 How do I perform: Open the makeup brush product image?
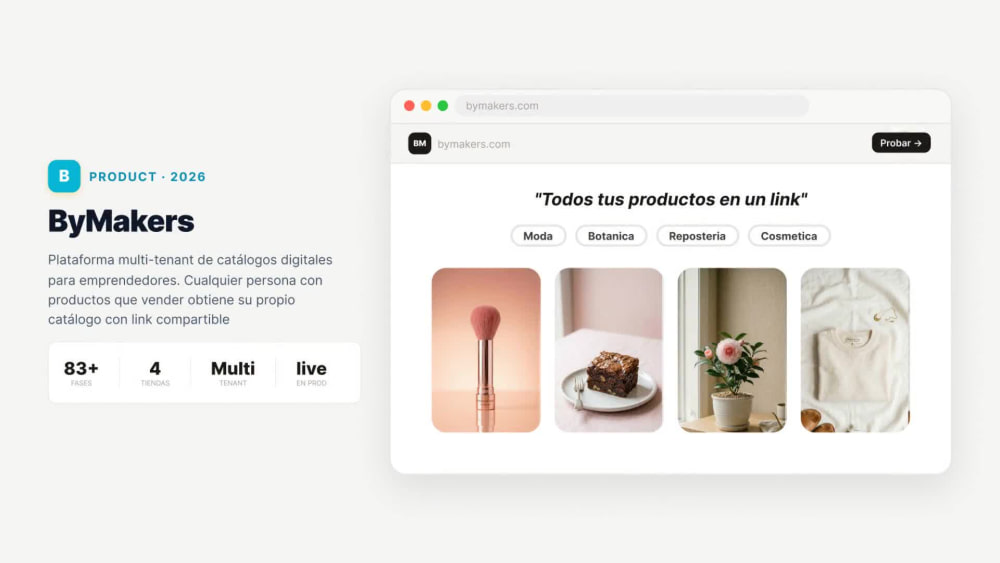click(x=486, y=350)
